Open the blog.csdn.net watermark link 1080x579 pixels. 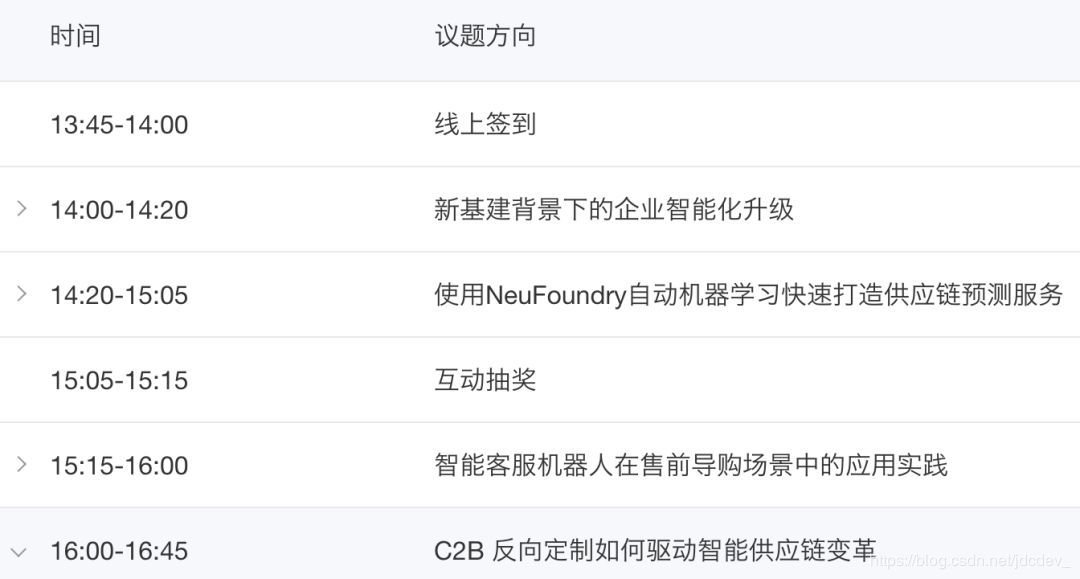click(x=969, y=561)
